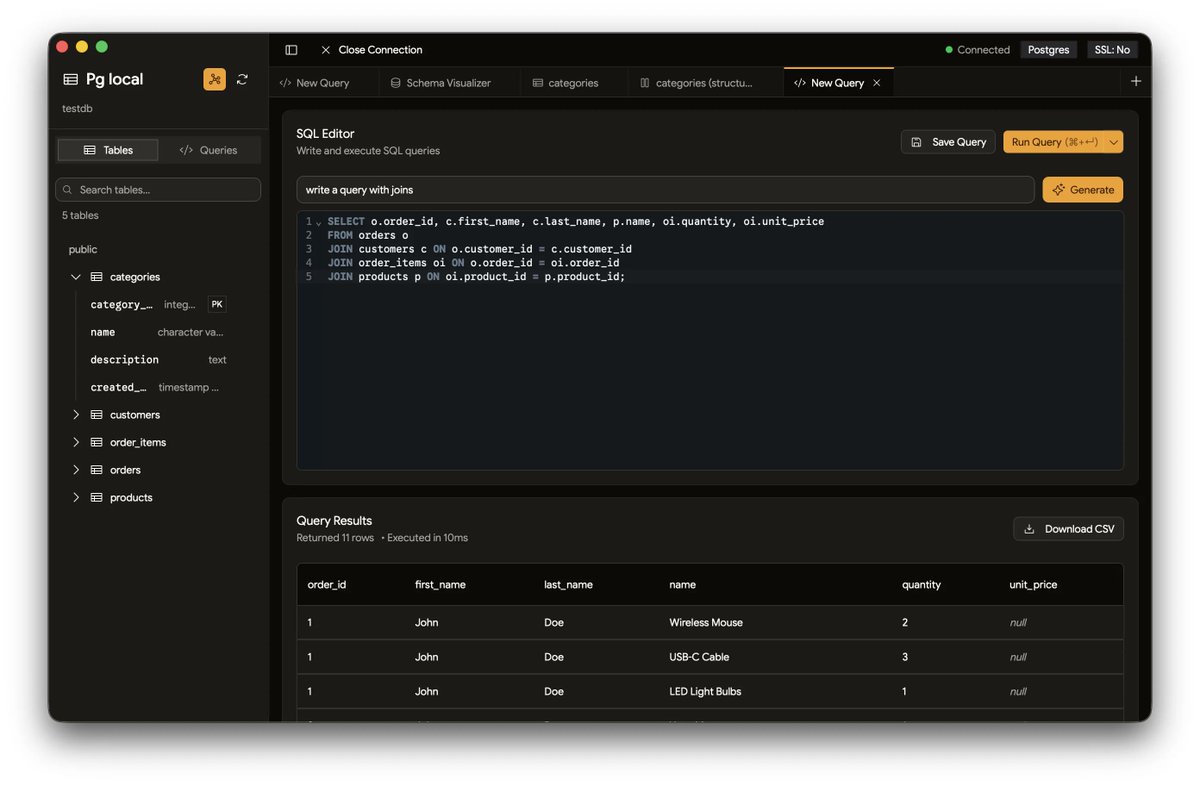
Task: Click the table icon beside orders
Action: [x=97, y=470]
